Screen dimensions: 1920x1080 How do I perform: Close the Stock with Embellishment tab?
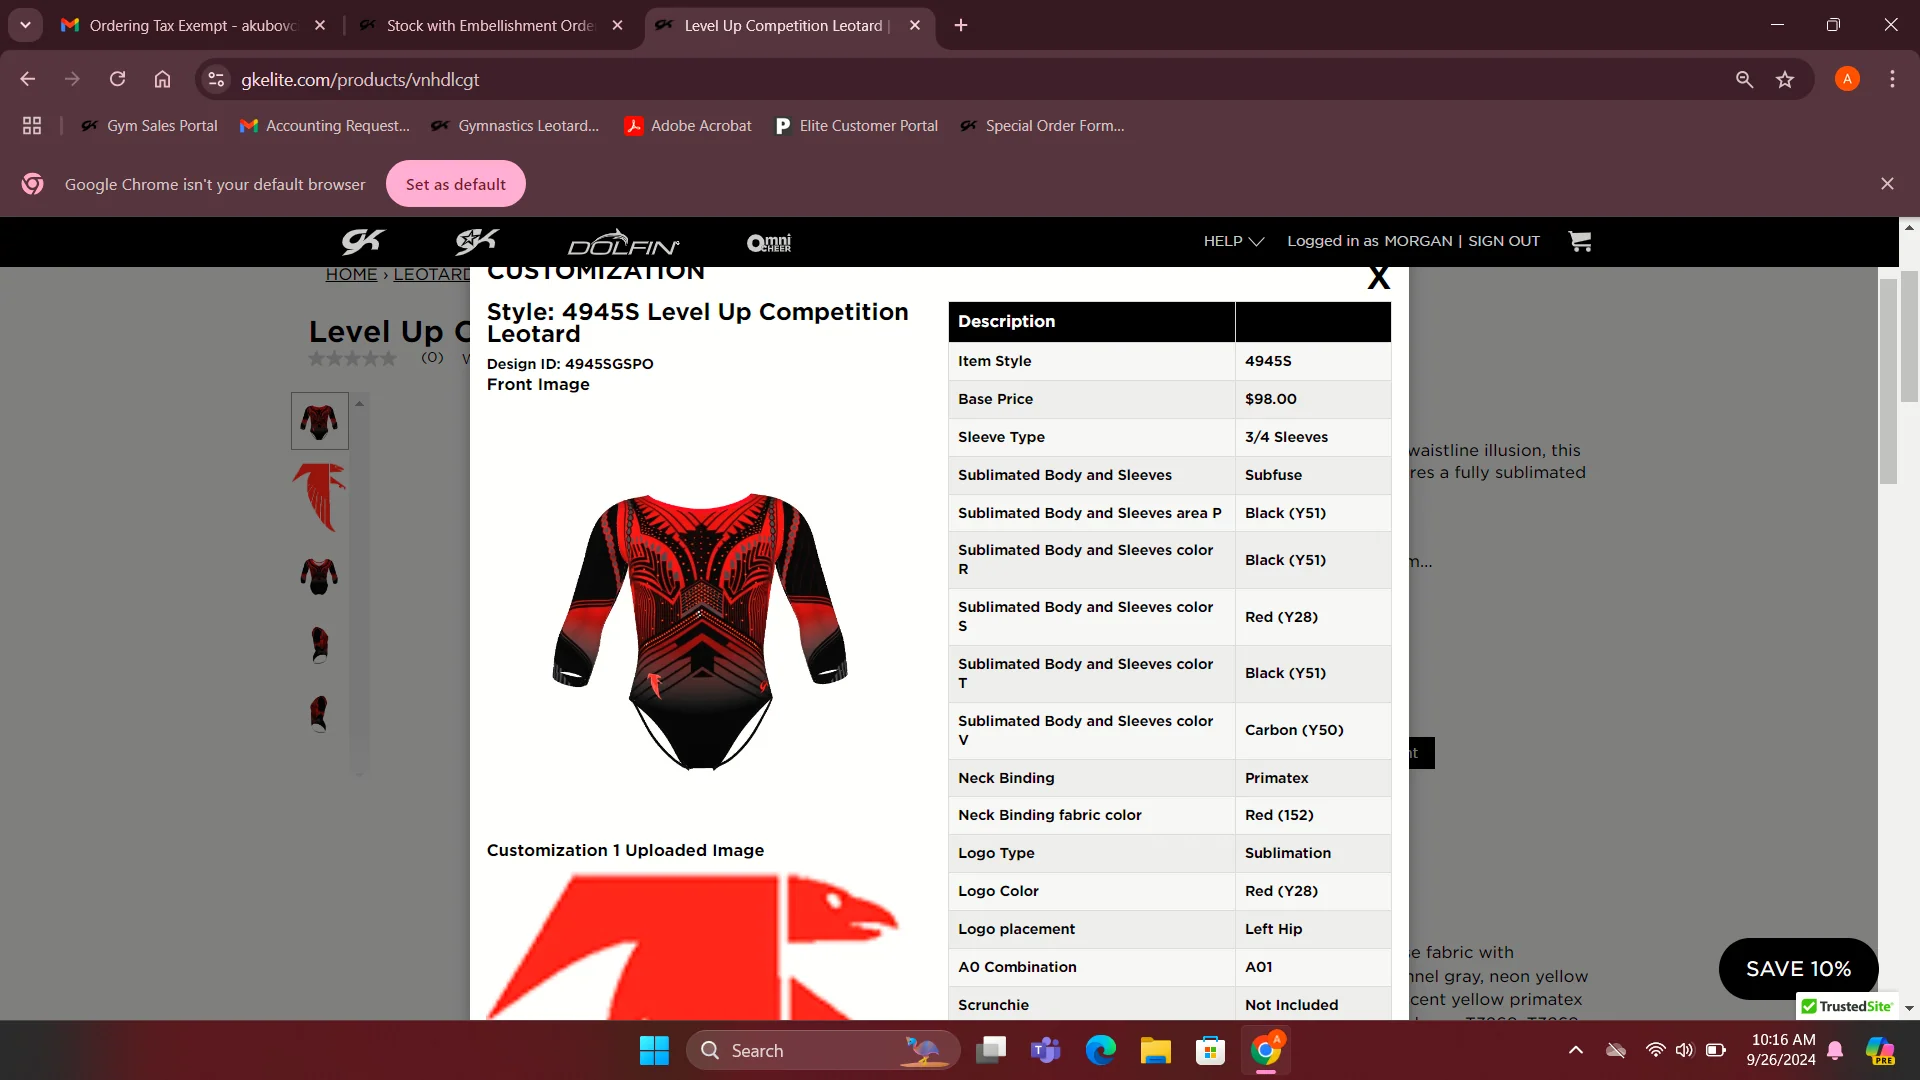(x=618, y=25)
